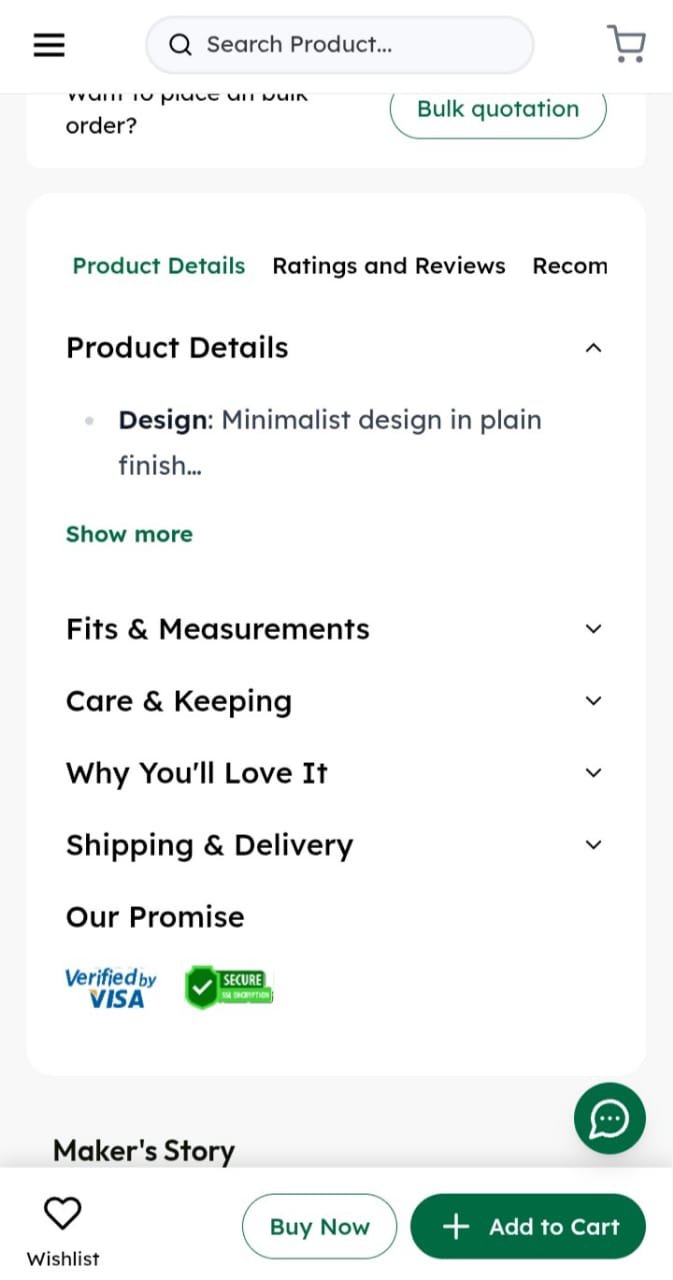Screen dimensions: 673x1280
Task: Switch to Ratings and Reviews tab
Action: pos(388,266)
